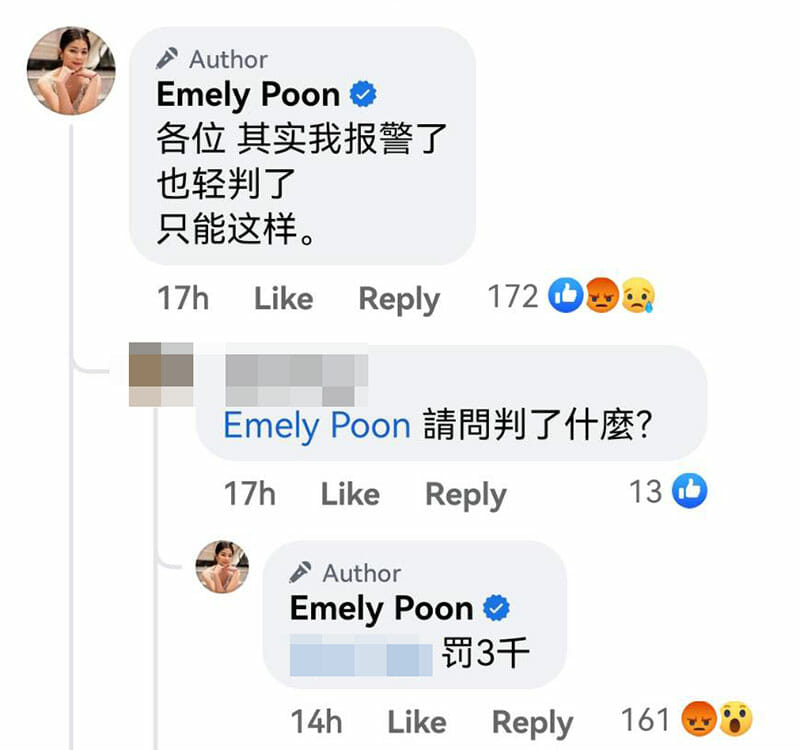Image resolution: width=800 pixels, height=750 pixels.
Task: Click the thumbs-up reaction icon next to 172
Action: pyautogui.click(x=566, y=295)
